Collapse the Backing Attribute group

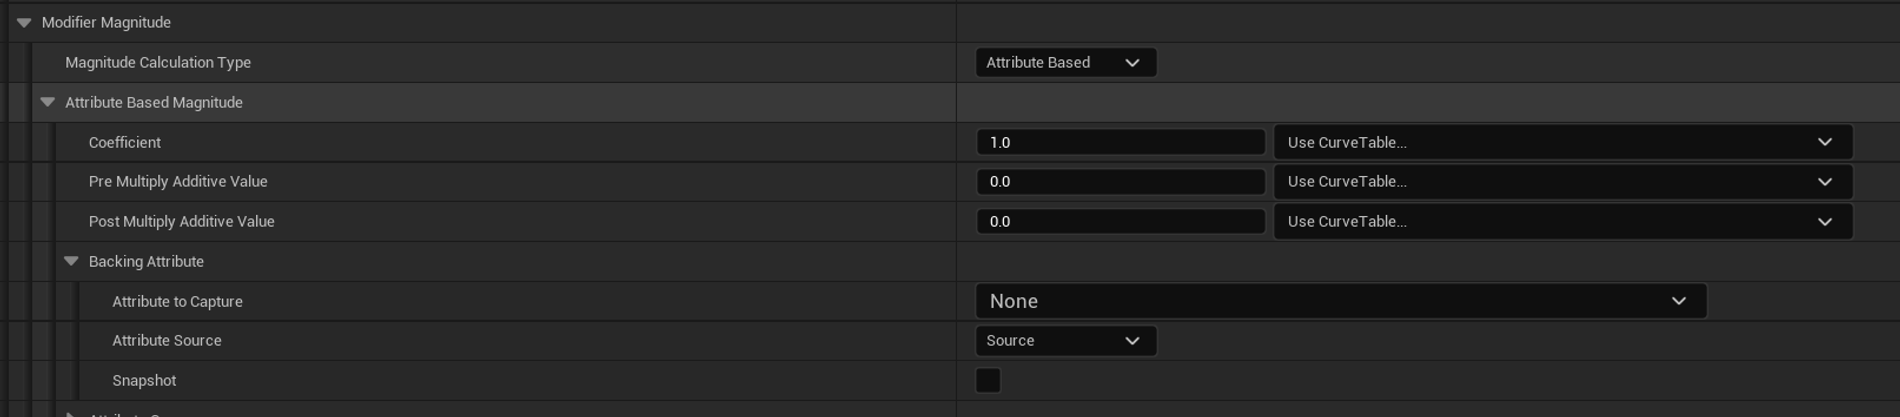(71, 261)
